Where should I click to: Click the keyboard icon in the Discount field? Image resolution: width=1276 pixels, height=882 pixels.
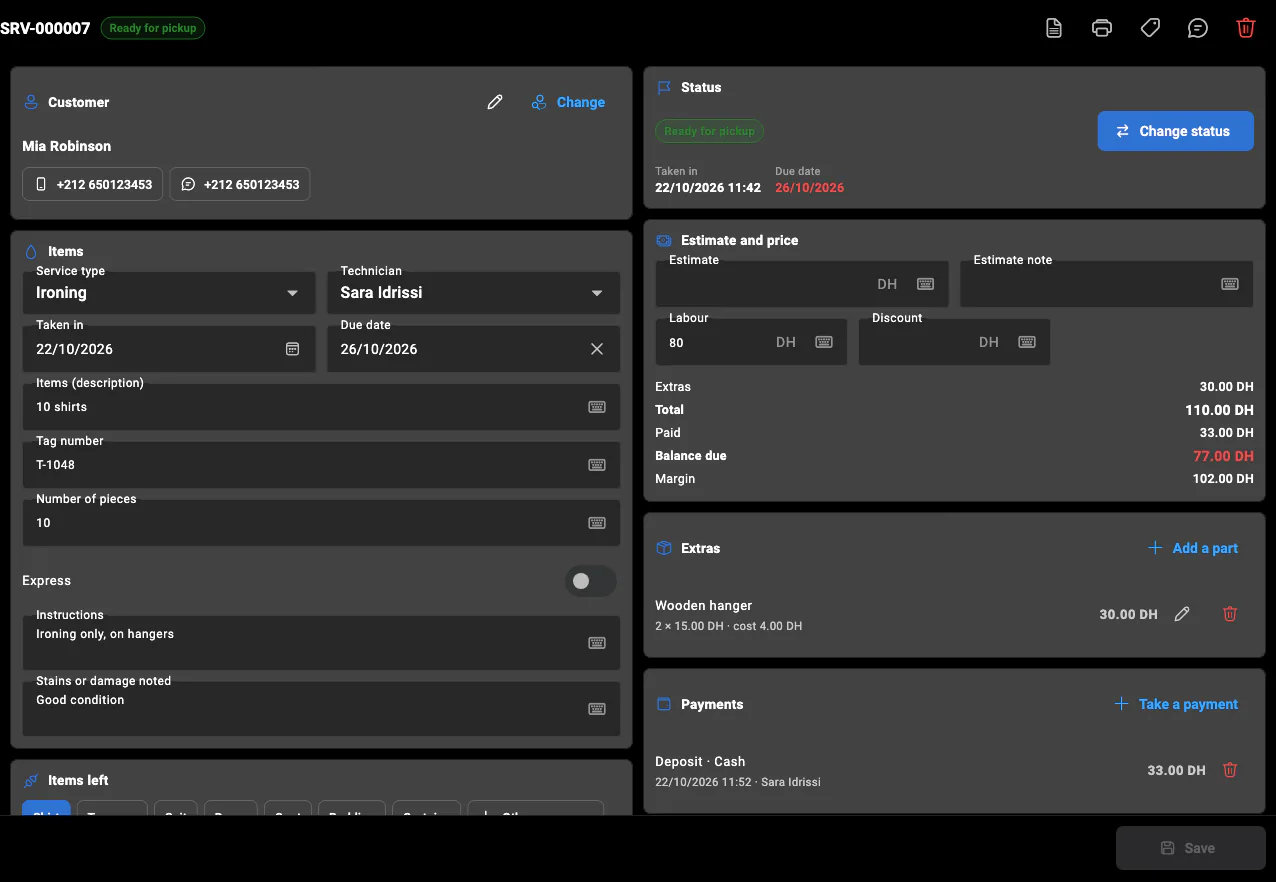click(1027, 342)
